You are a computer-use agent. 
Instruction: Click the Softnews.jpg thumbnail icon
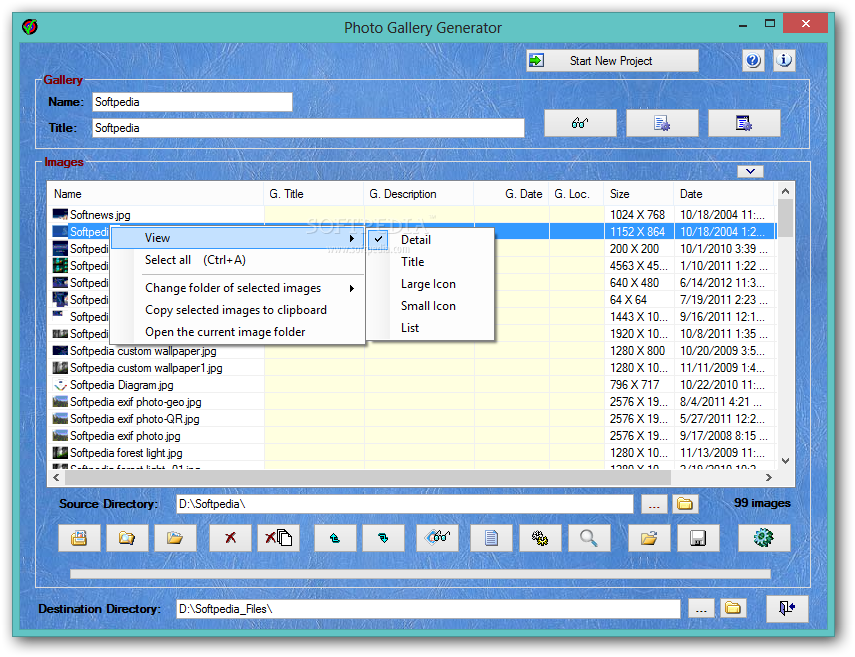(60, 214)
